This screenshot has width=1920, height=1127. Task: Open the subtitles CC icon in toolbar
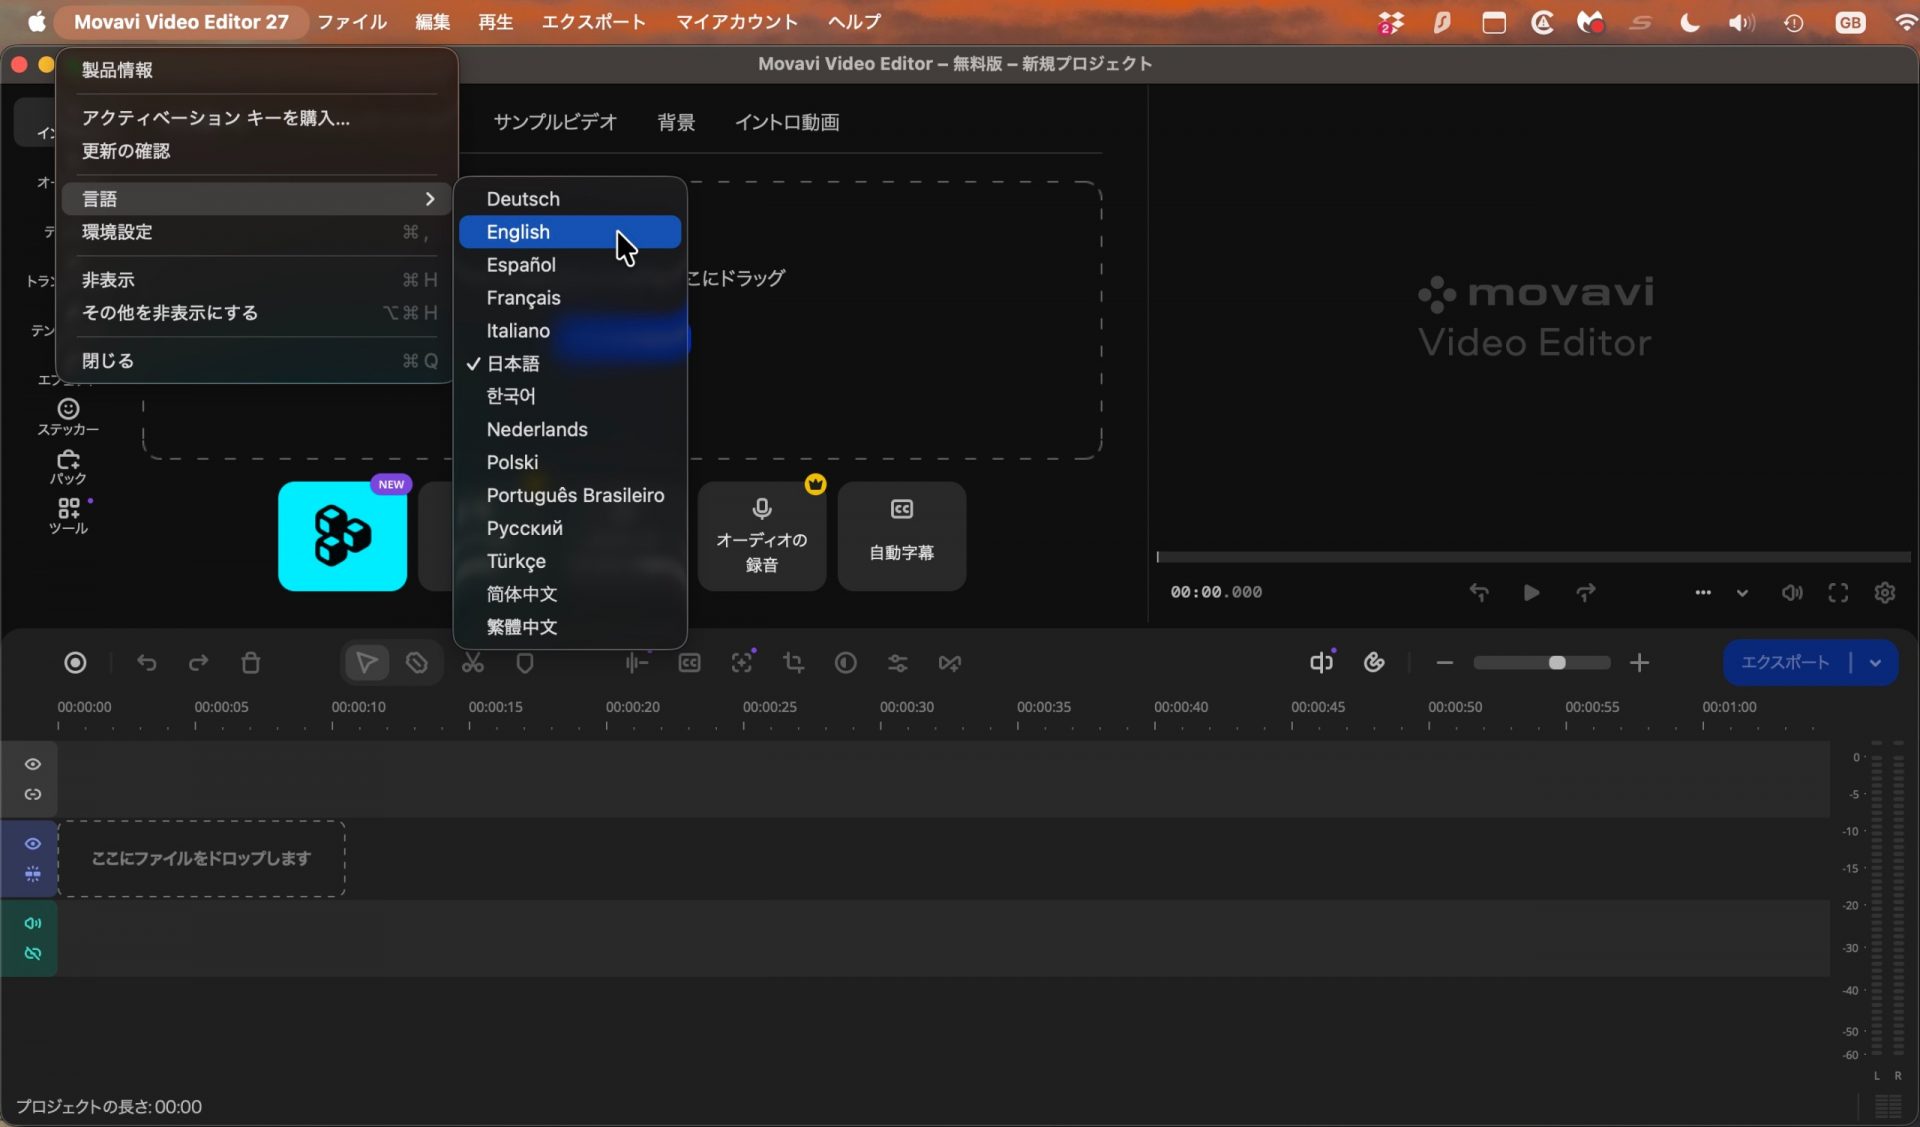coord(689,663)
